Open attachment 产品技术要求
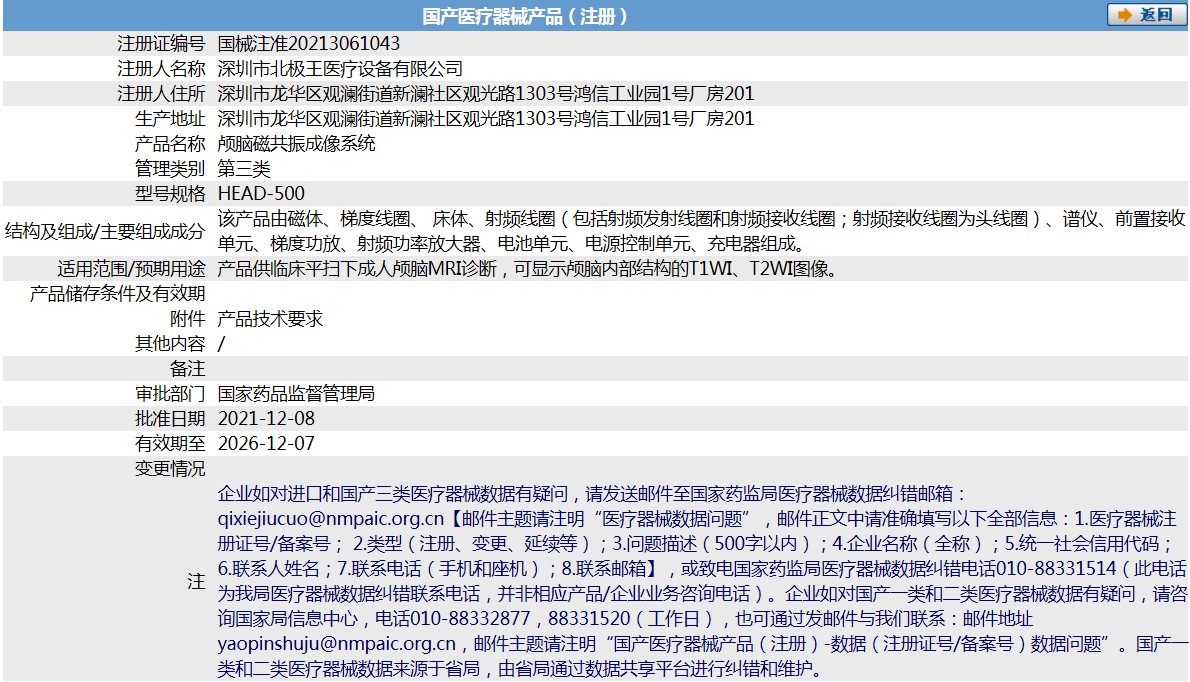 (x=270, y=319)
